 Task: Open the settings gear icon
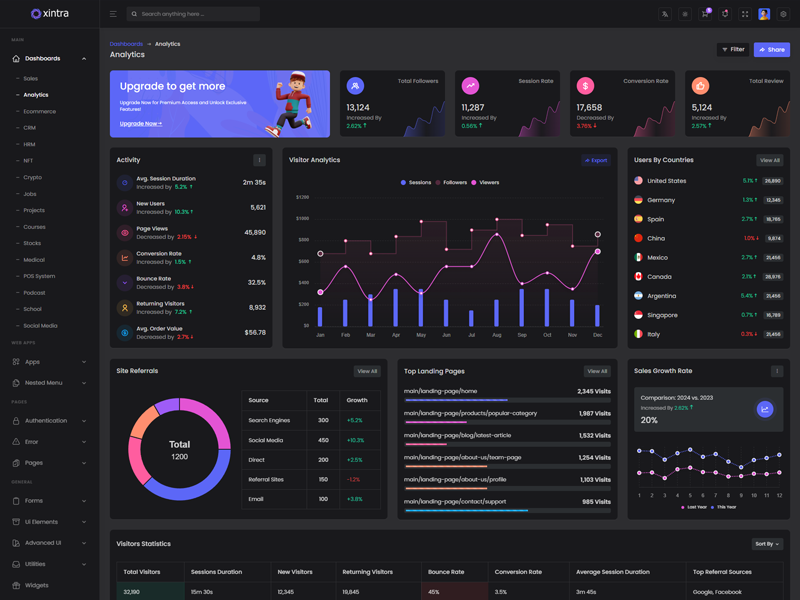[784, 14]
